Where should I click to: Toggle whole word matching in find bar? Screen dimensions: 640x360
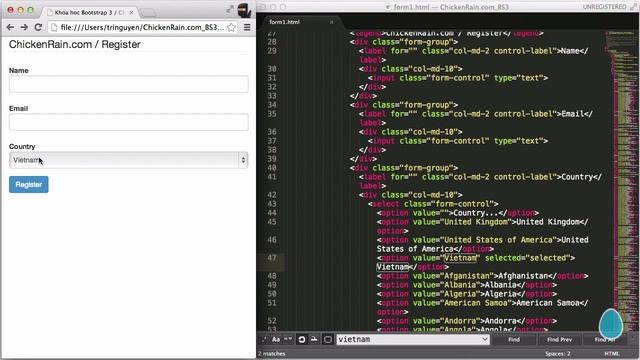[x=288, y=339]
